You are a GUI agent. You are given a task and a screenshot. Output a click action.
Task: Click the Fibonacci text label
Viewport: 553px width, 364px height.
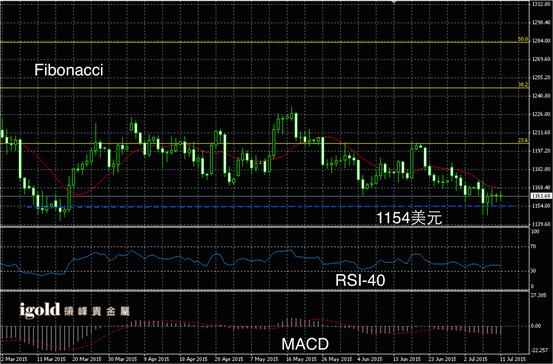pos(69,70)
